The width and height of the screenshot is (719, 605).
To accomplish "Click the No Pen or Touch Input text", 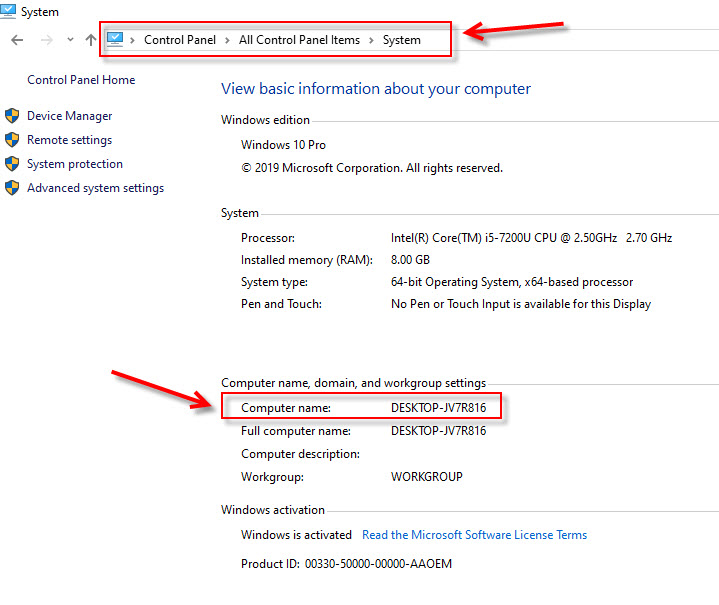I will tap(521, 304).
